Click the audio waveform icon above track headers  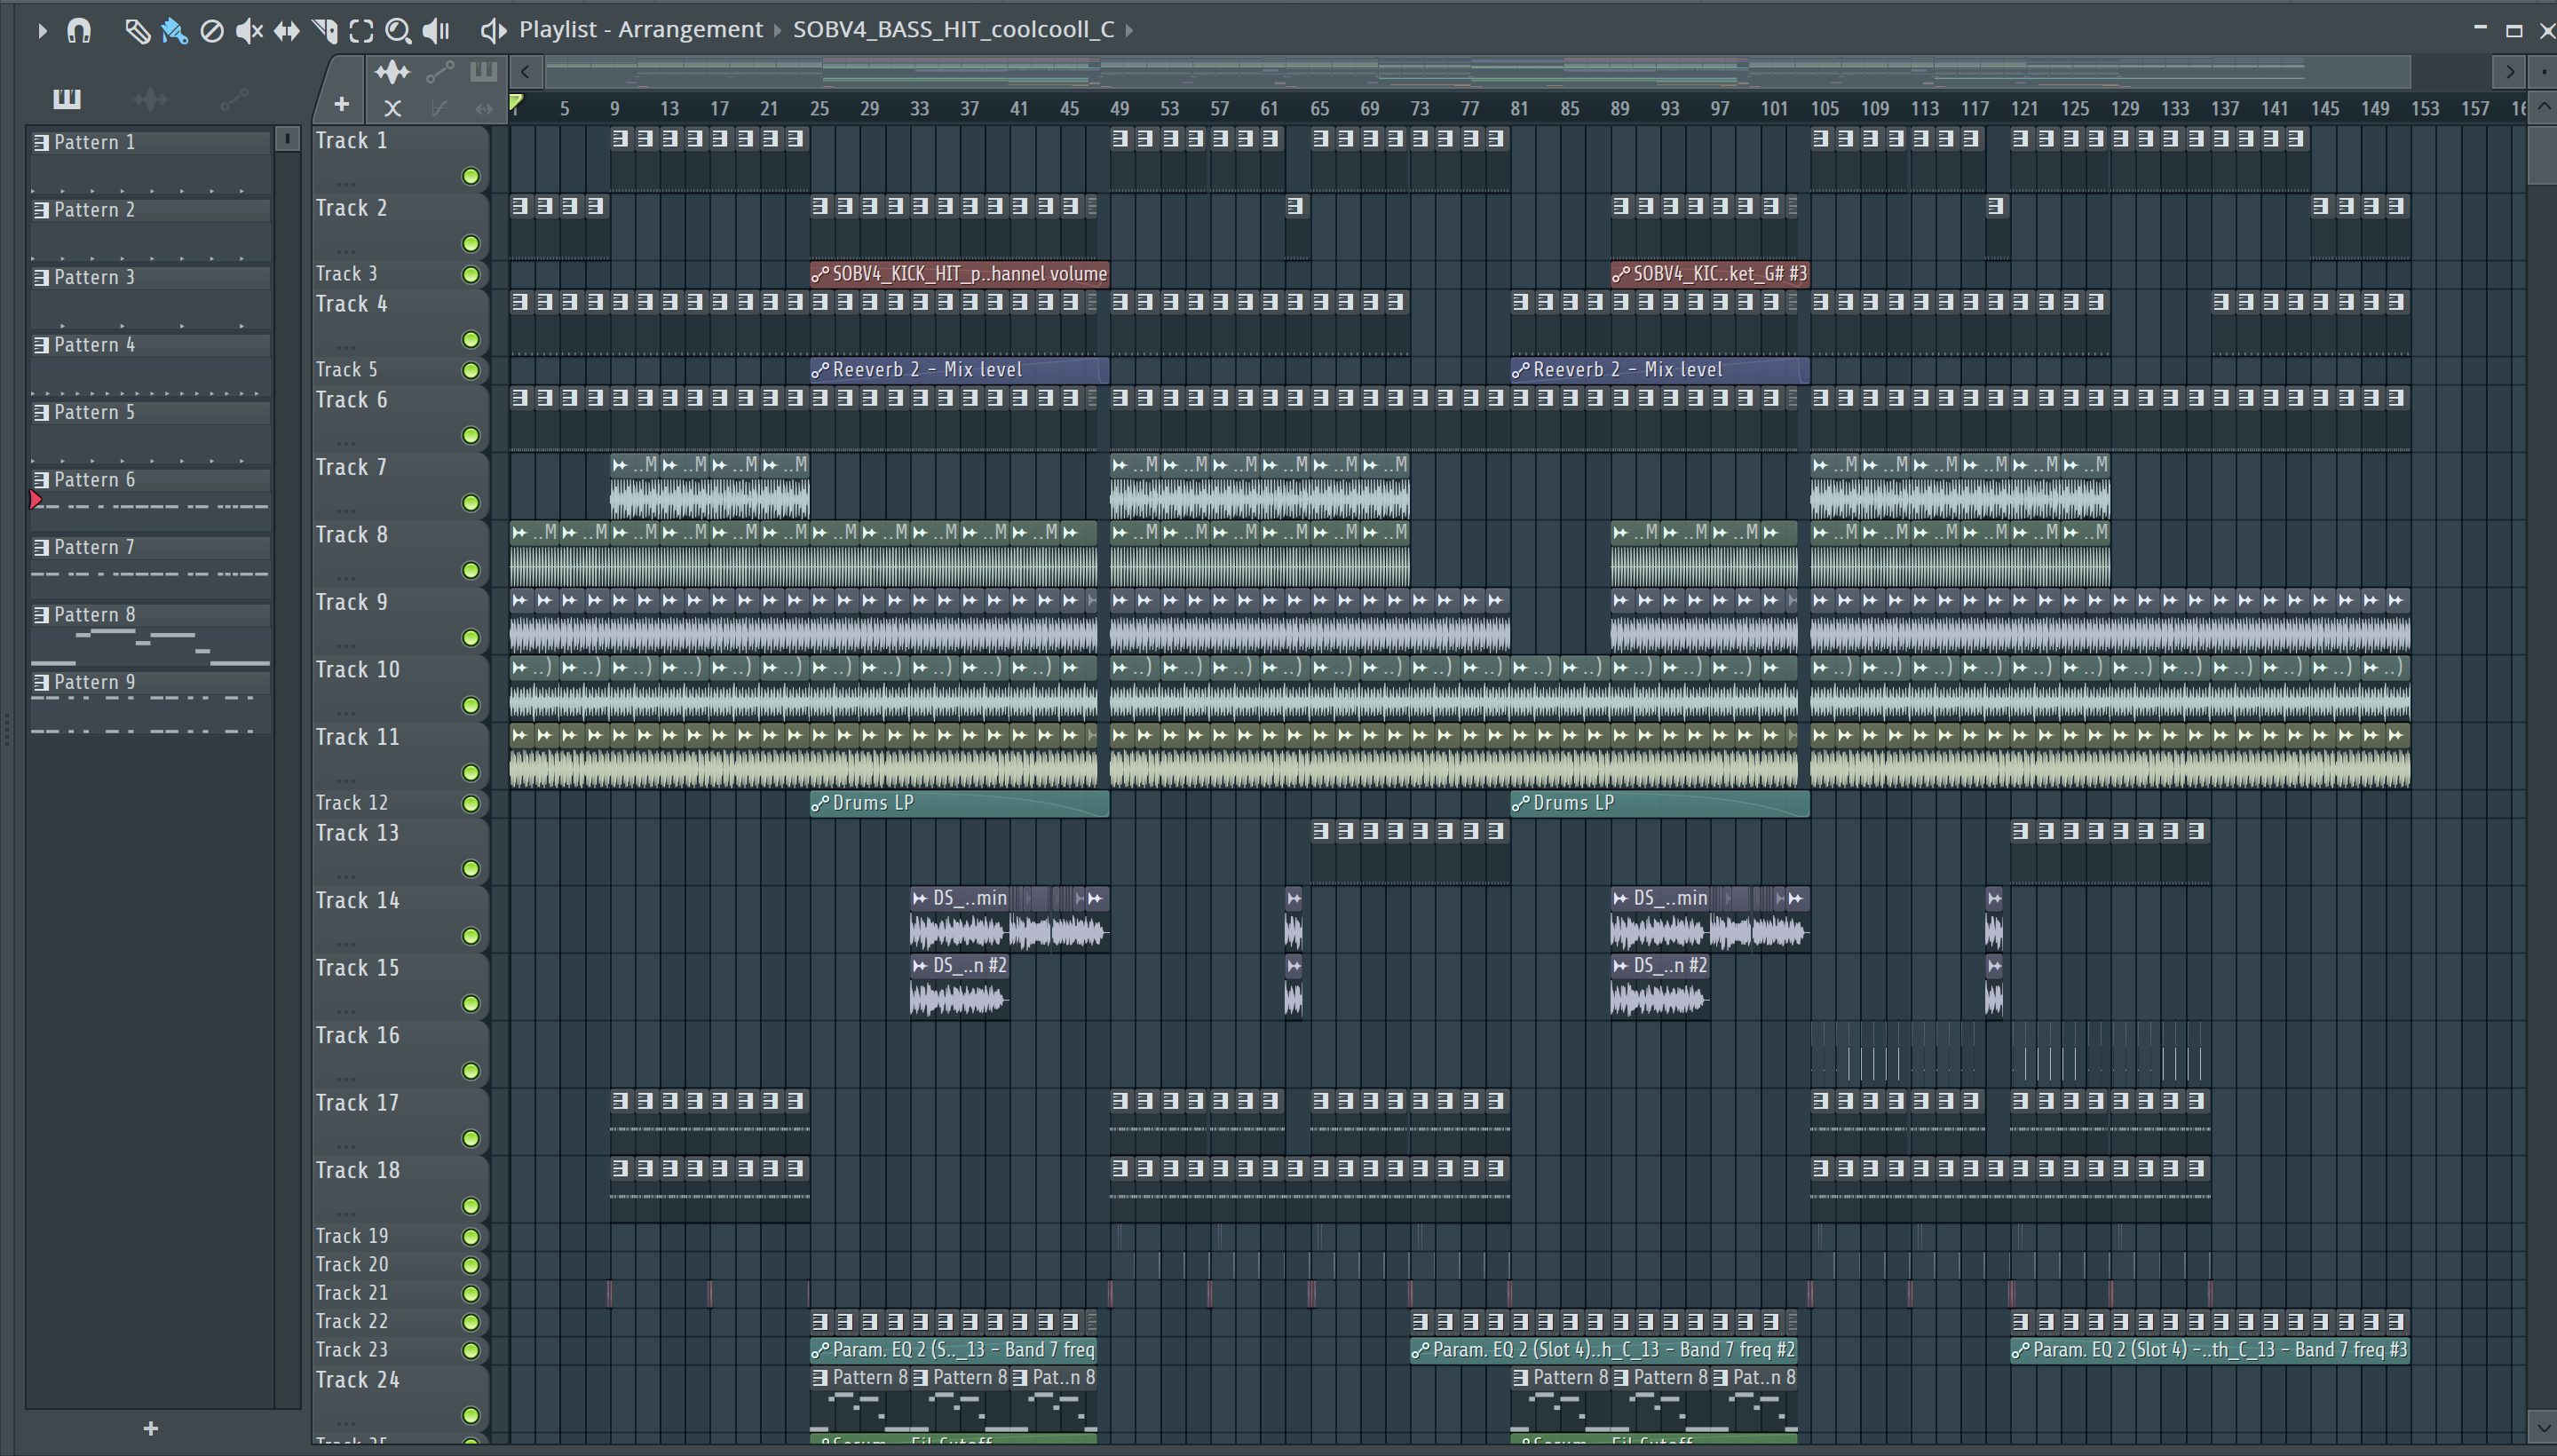[x=392, y=72]
